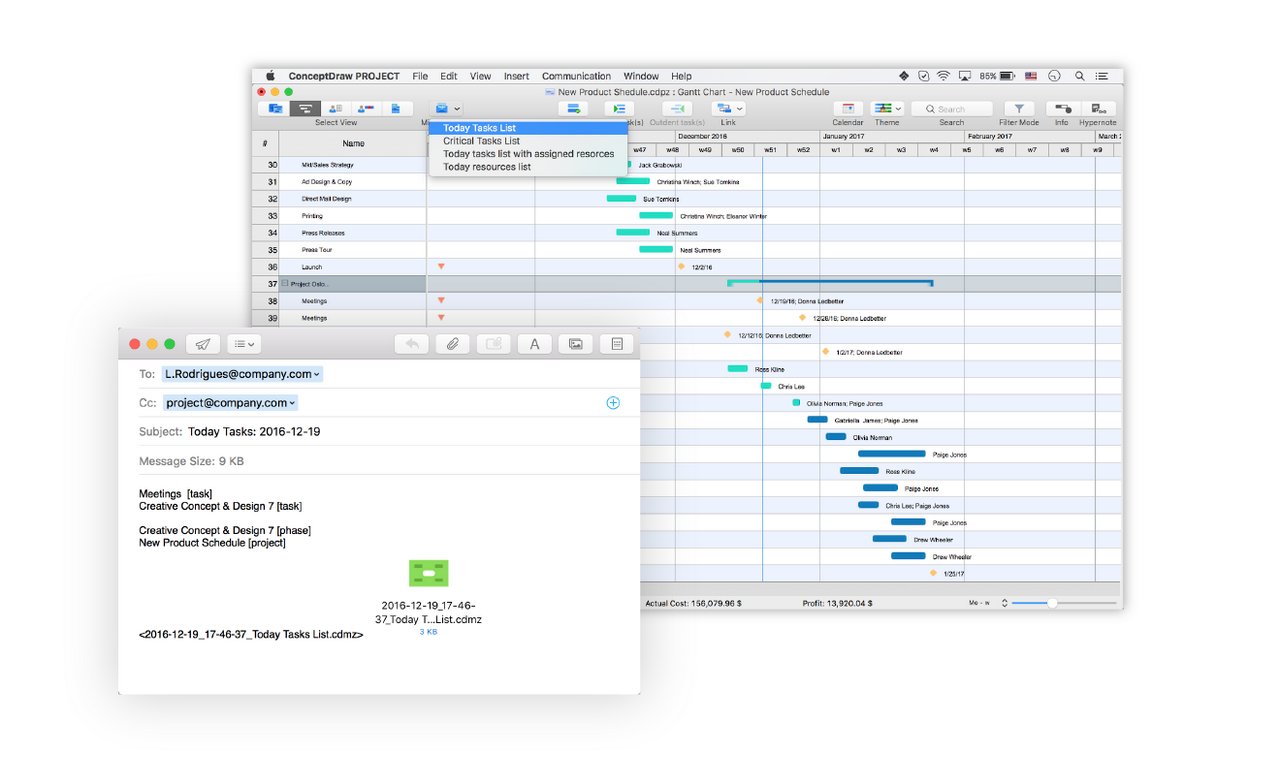Click the Wi-Fi status icon in menu bar
Viewport: 1280px width, 784px height.
click(943, 76)
